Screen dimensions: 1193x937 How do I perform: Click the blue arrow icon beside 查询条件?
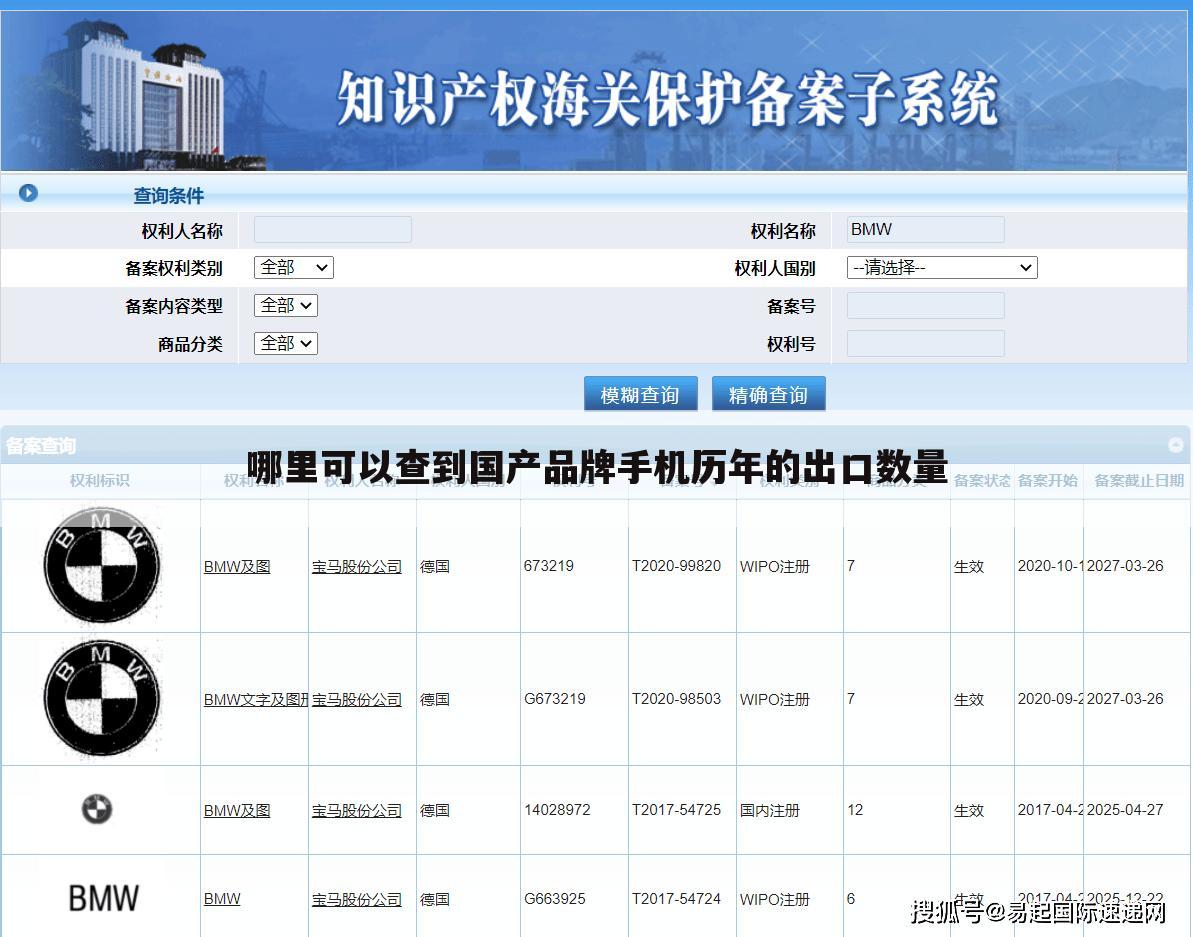point(27,192)
